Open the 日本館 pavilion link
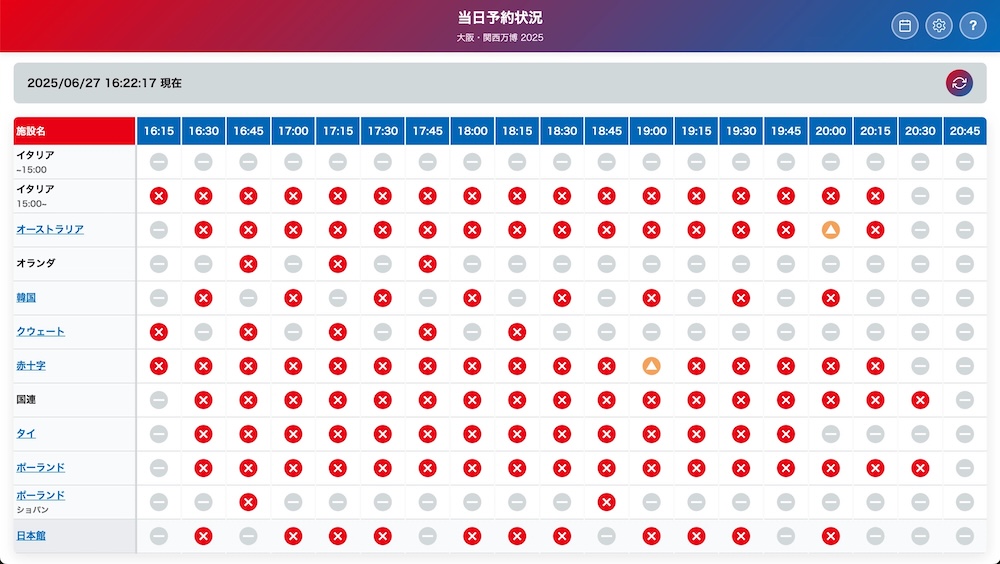 pyautogui.click(x=31, y=536)
